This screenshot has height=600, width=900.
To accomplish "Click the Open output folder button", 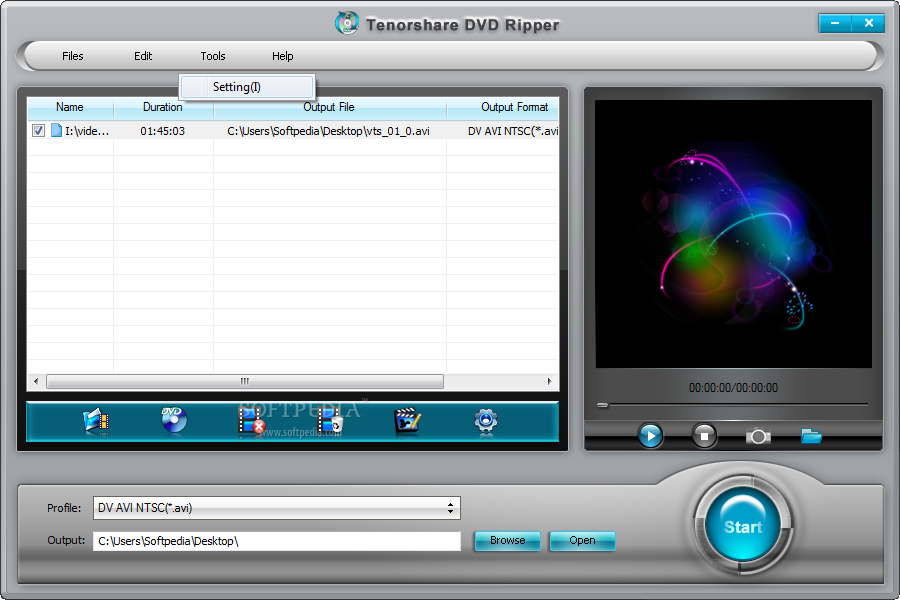I will 582,540.
